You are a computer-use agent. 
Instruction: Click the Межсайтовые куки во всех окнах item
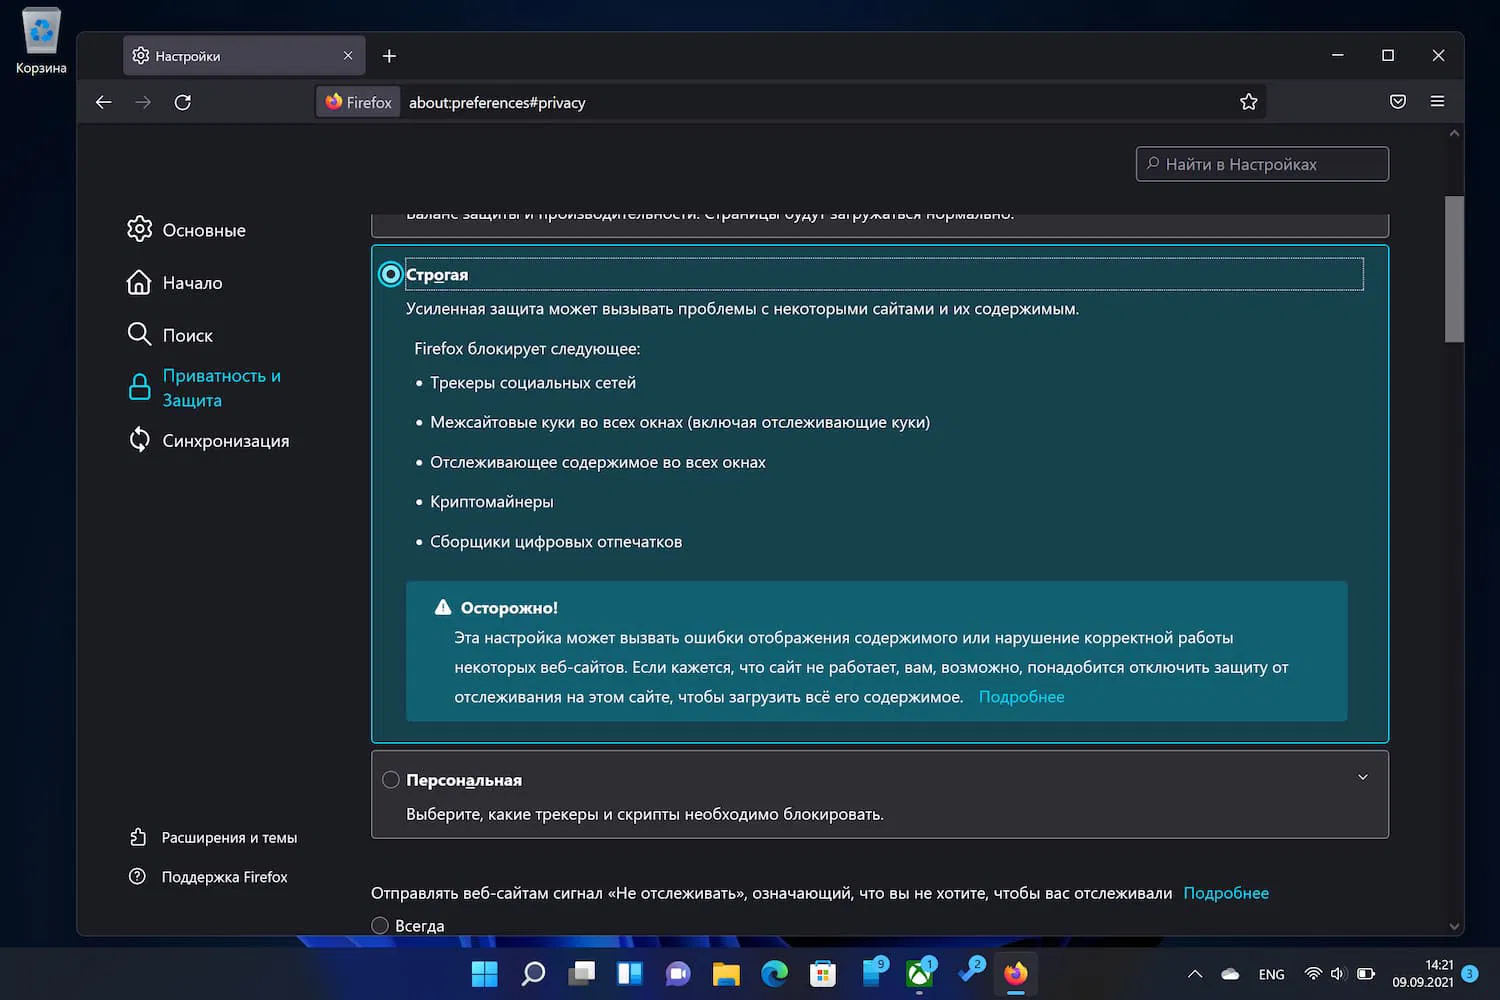[680, 422]
